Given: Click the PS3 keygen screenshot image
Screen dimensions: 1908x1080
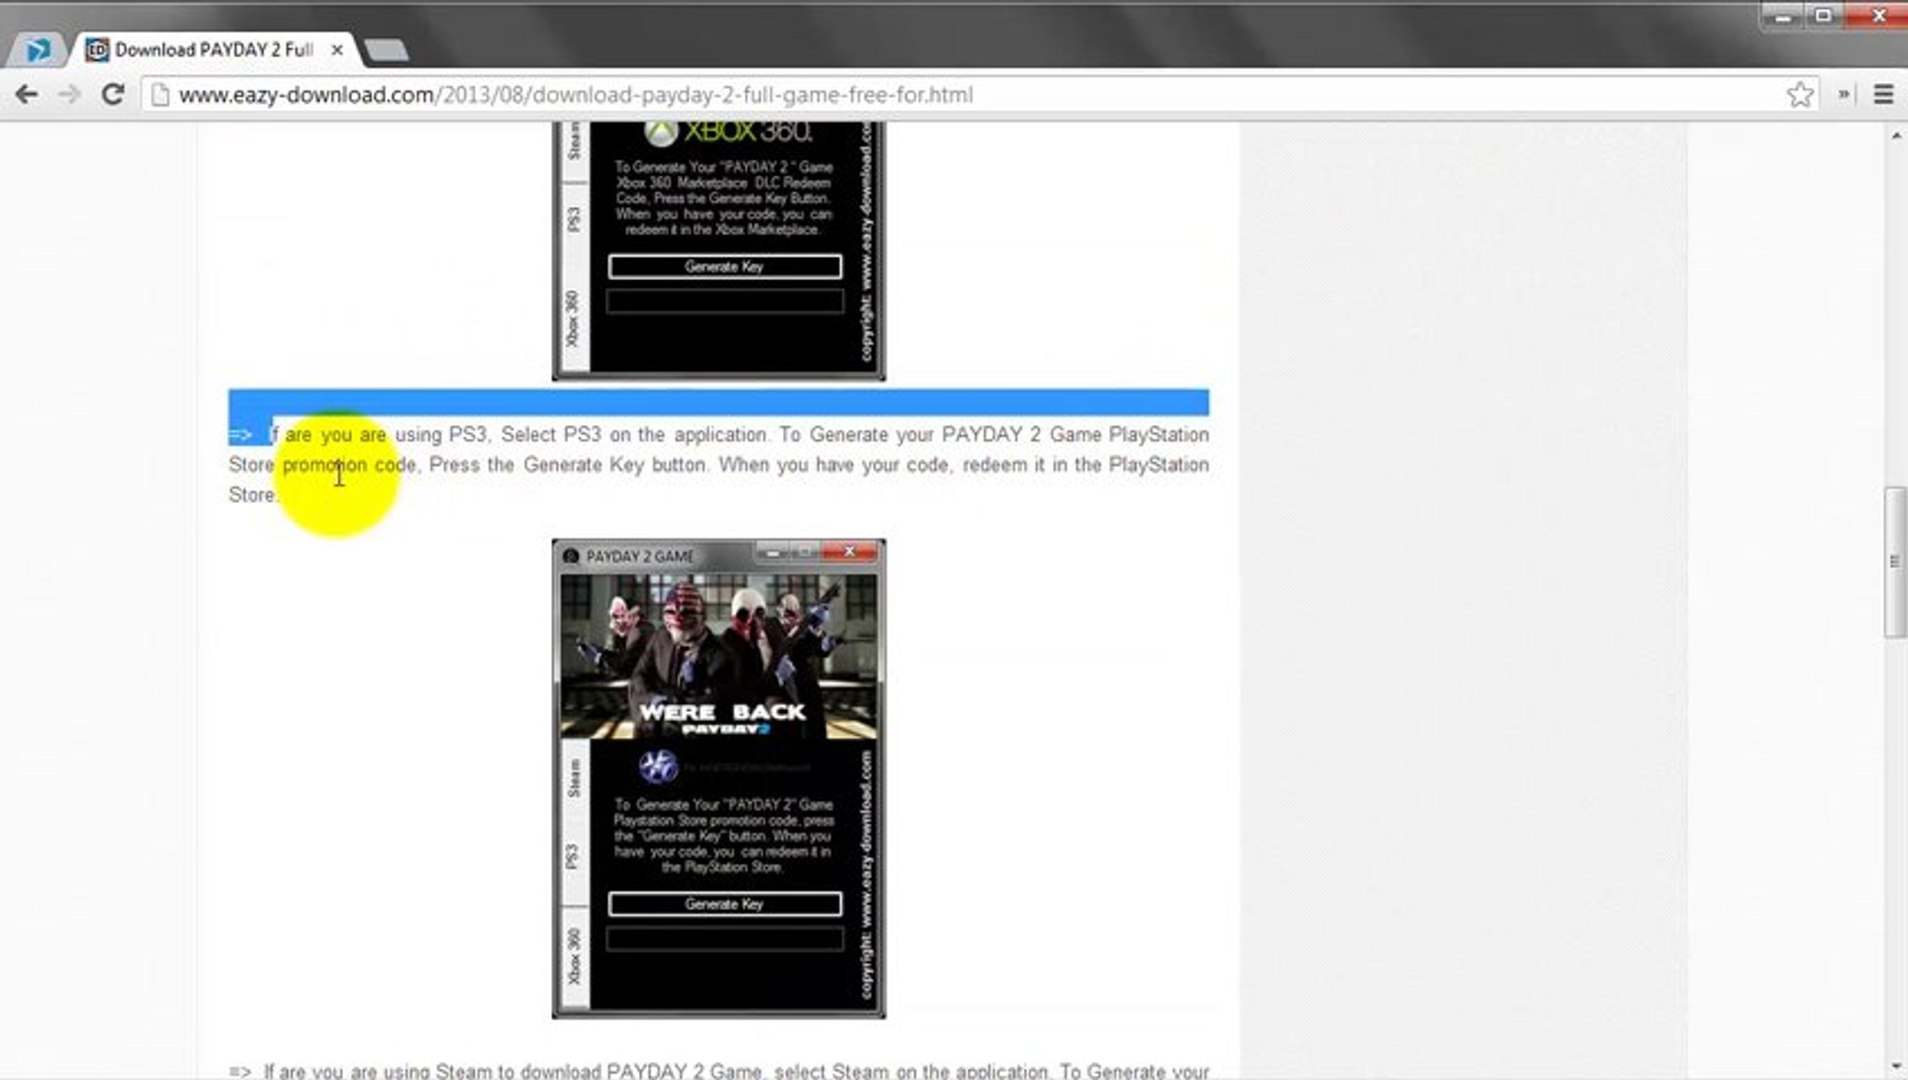Looking at the screenshot, I should tap(718, 779).
